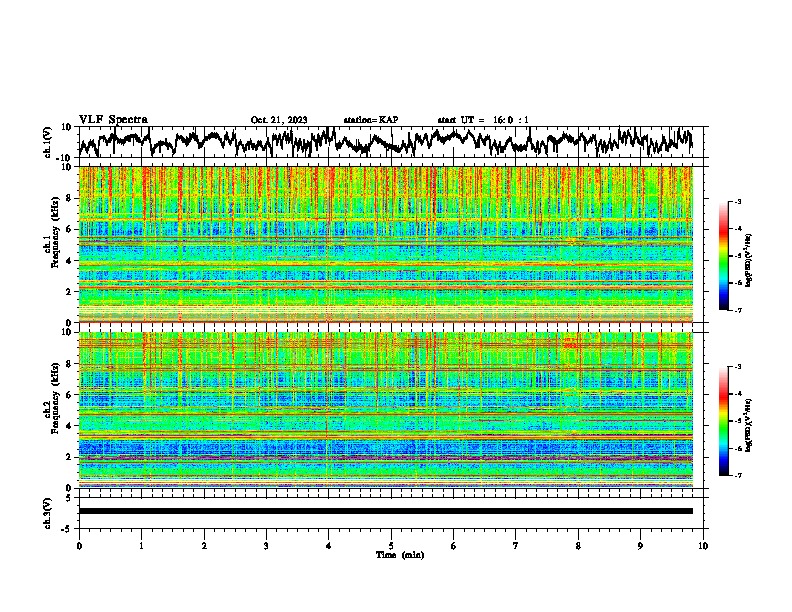Screen dimensions: 792x612
Task: Click inside the ch.1 spectrogram panel
Action: tap(385, 244)
